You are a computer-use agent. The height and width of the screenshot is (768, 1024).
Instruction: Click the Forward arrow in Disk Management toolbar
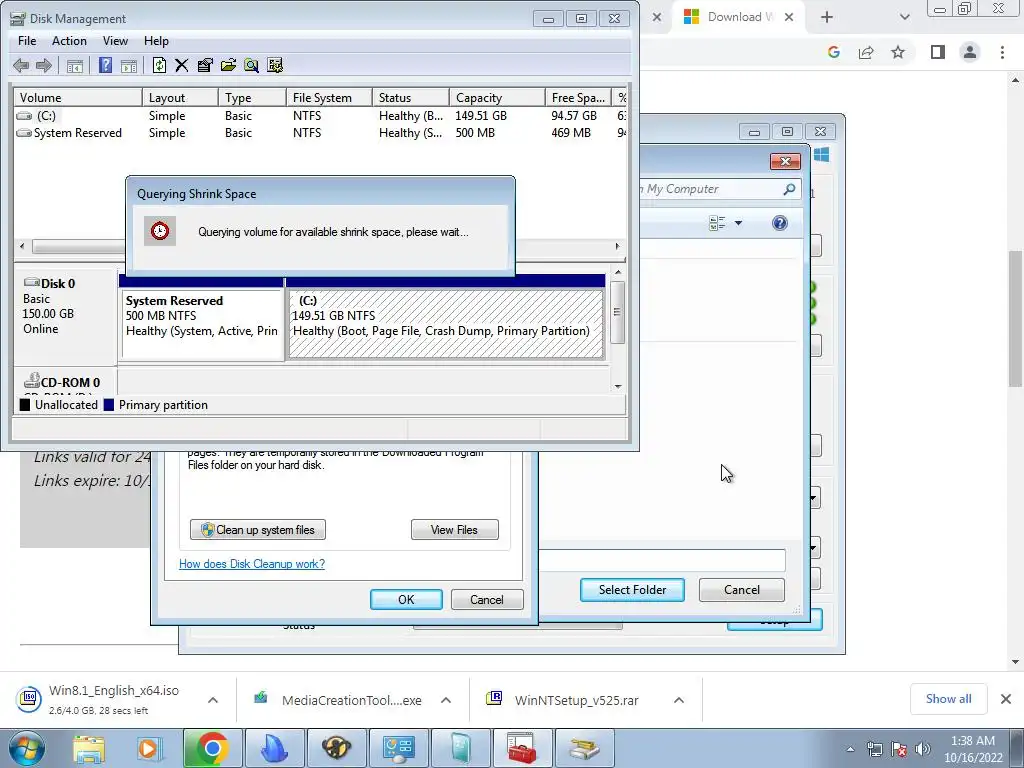(x=44, y=65)
